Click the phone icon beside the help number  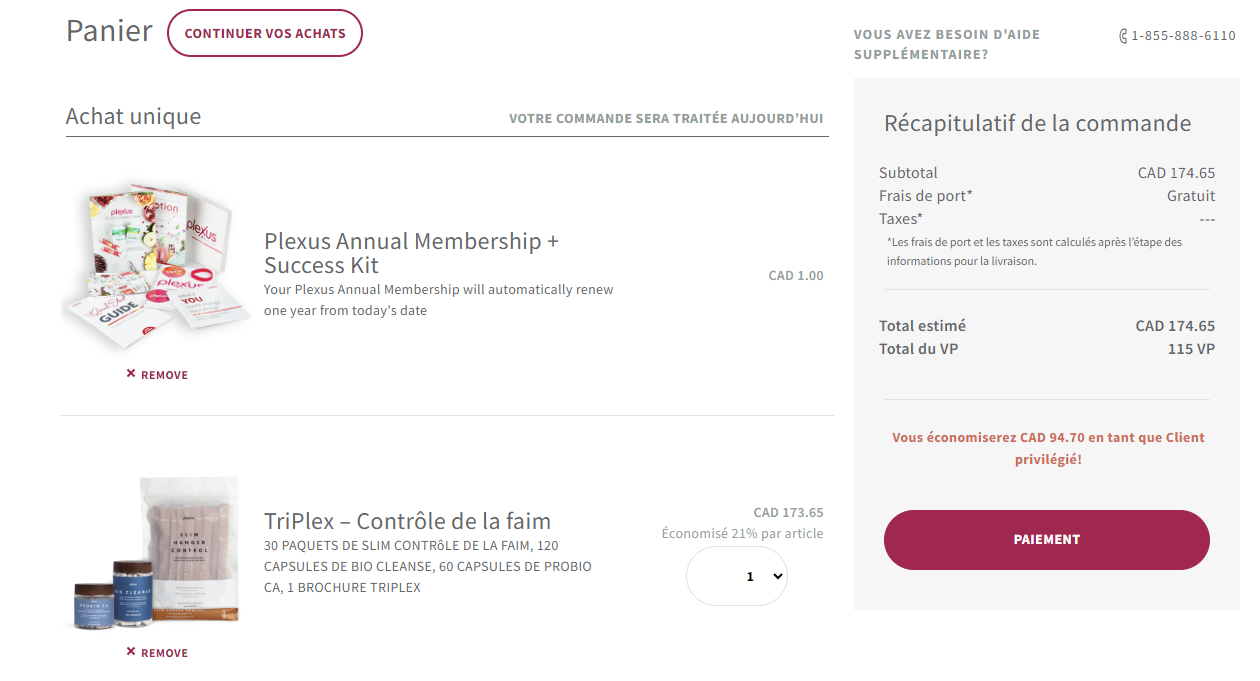click(x=1123, y=36)
